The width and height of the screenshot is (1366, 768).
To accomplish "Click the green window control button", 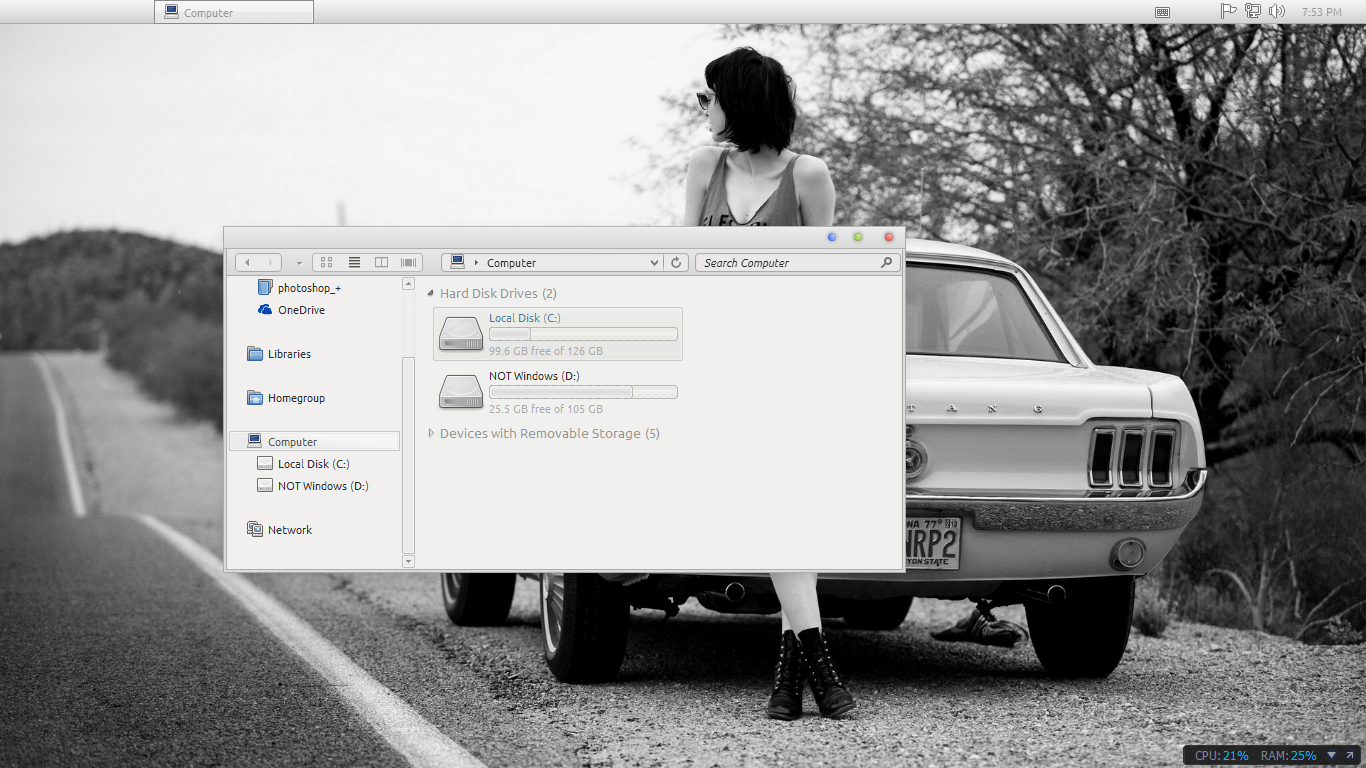I will 858,237.
